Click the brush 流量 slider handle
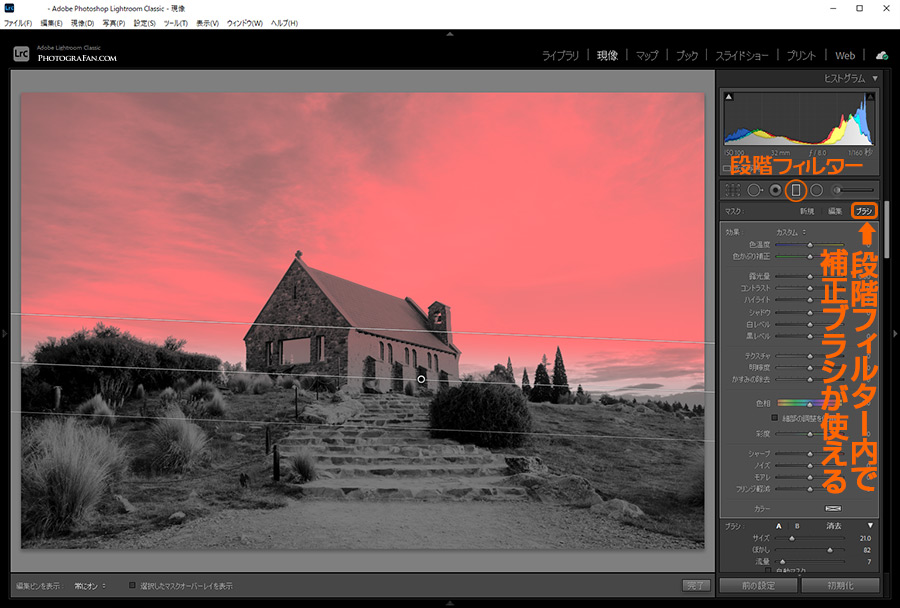This screenshot has height=608, width=900. tap(782, 561)
